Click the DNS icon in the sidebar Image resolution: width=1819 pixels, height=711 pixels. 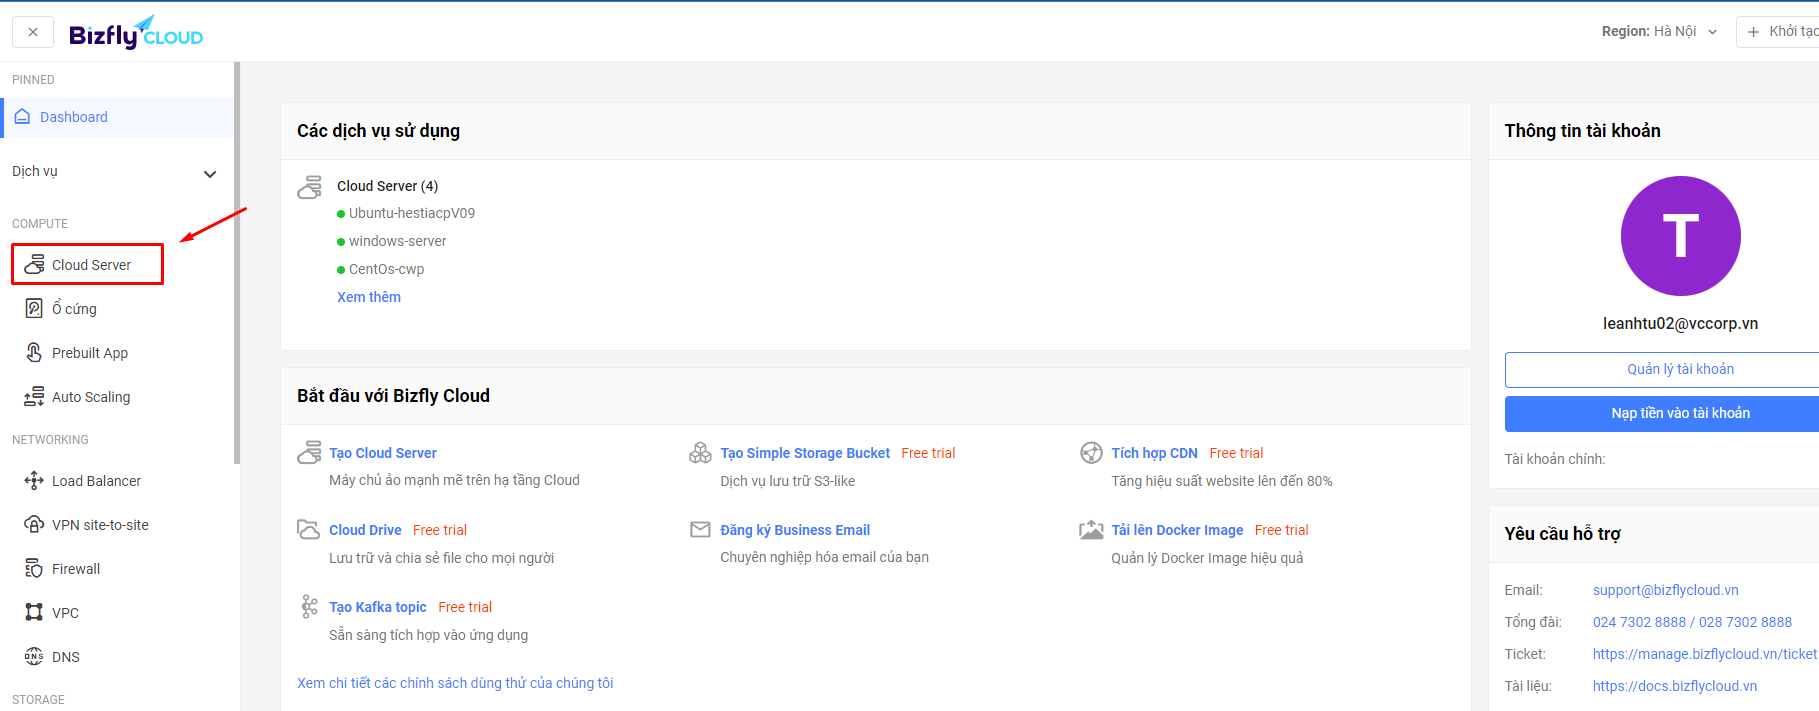pos(34,656)
